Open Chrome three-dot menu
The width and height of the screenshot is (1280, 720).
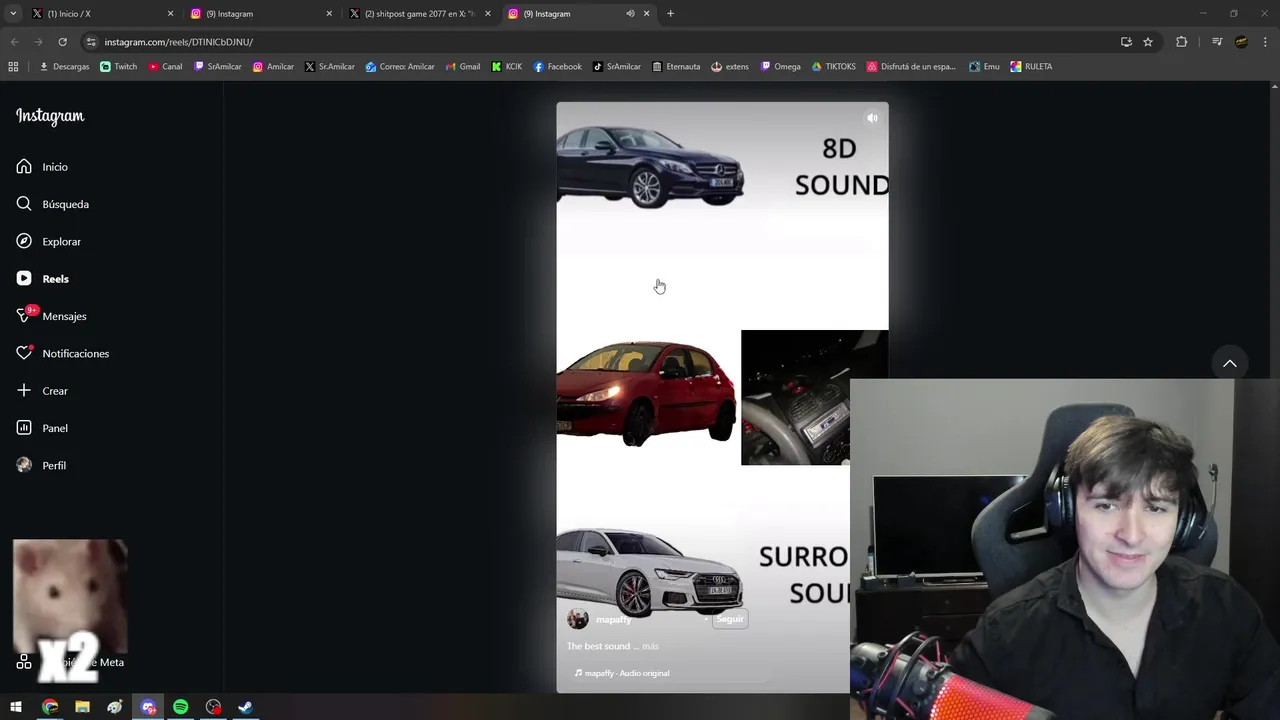click(1265, 42)
